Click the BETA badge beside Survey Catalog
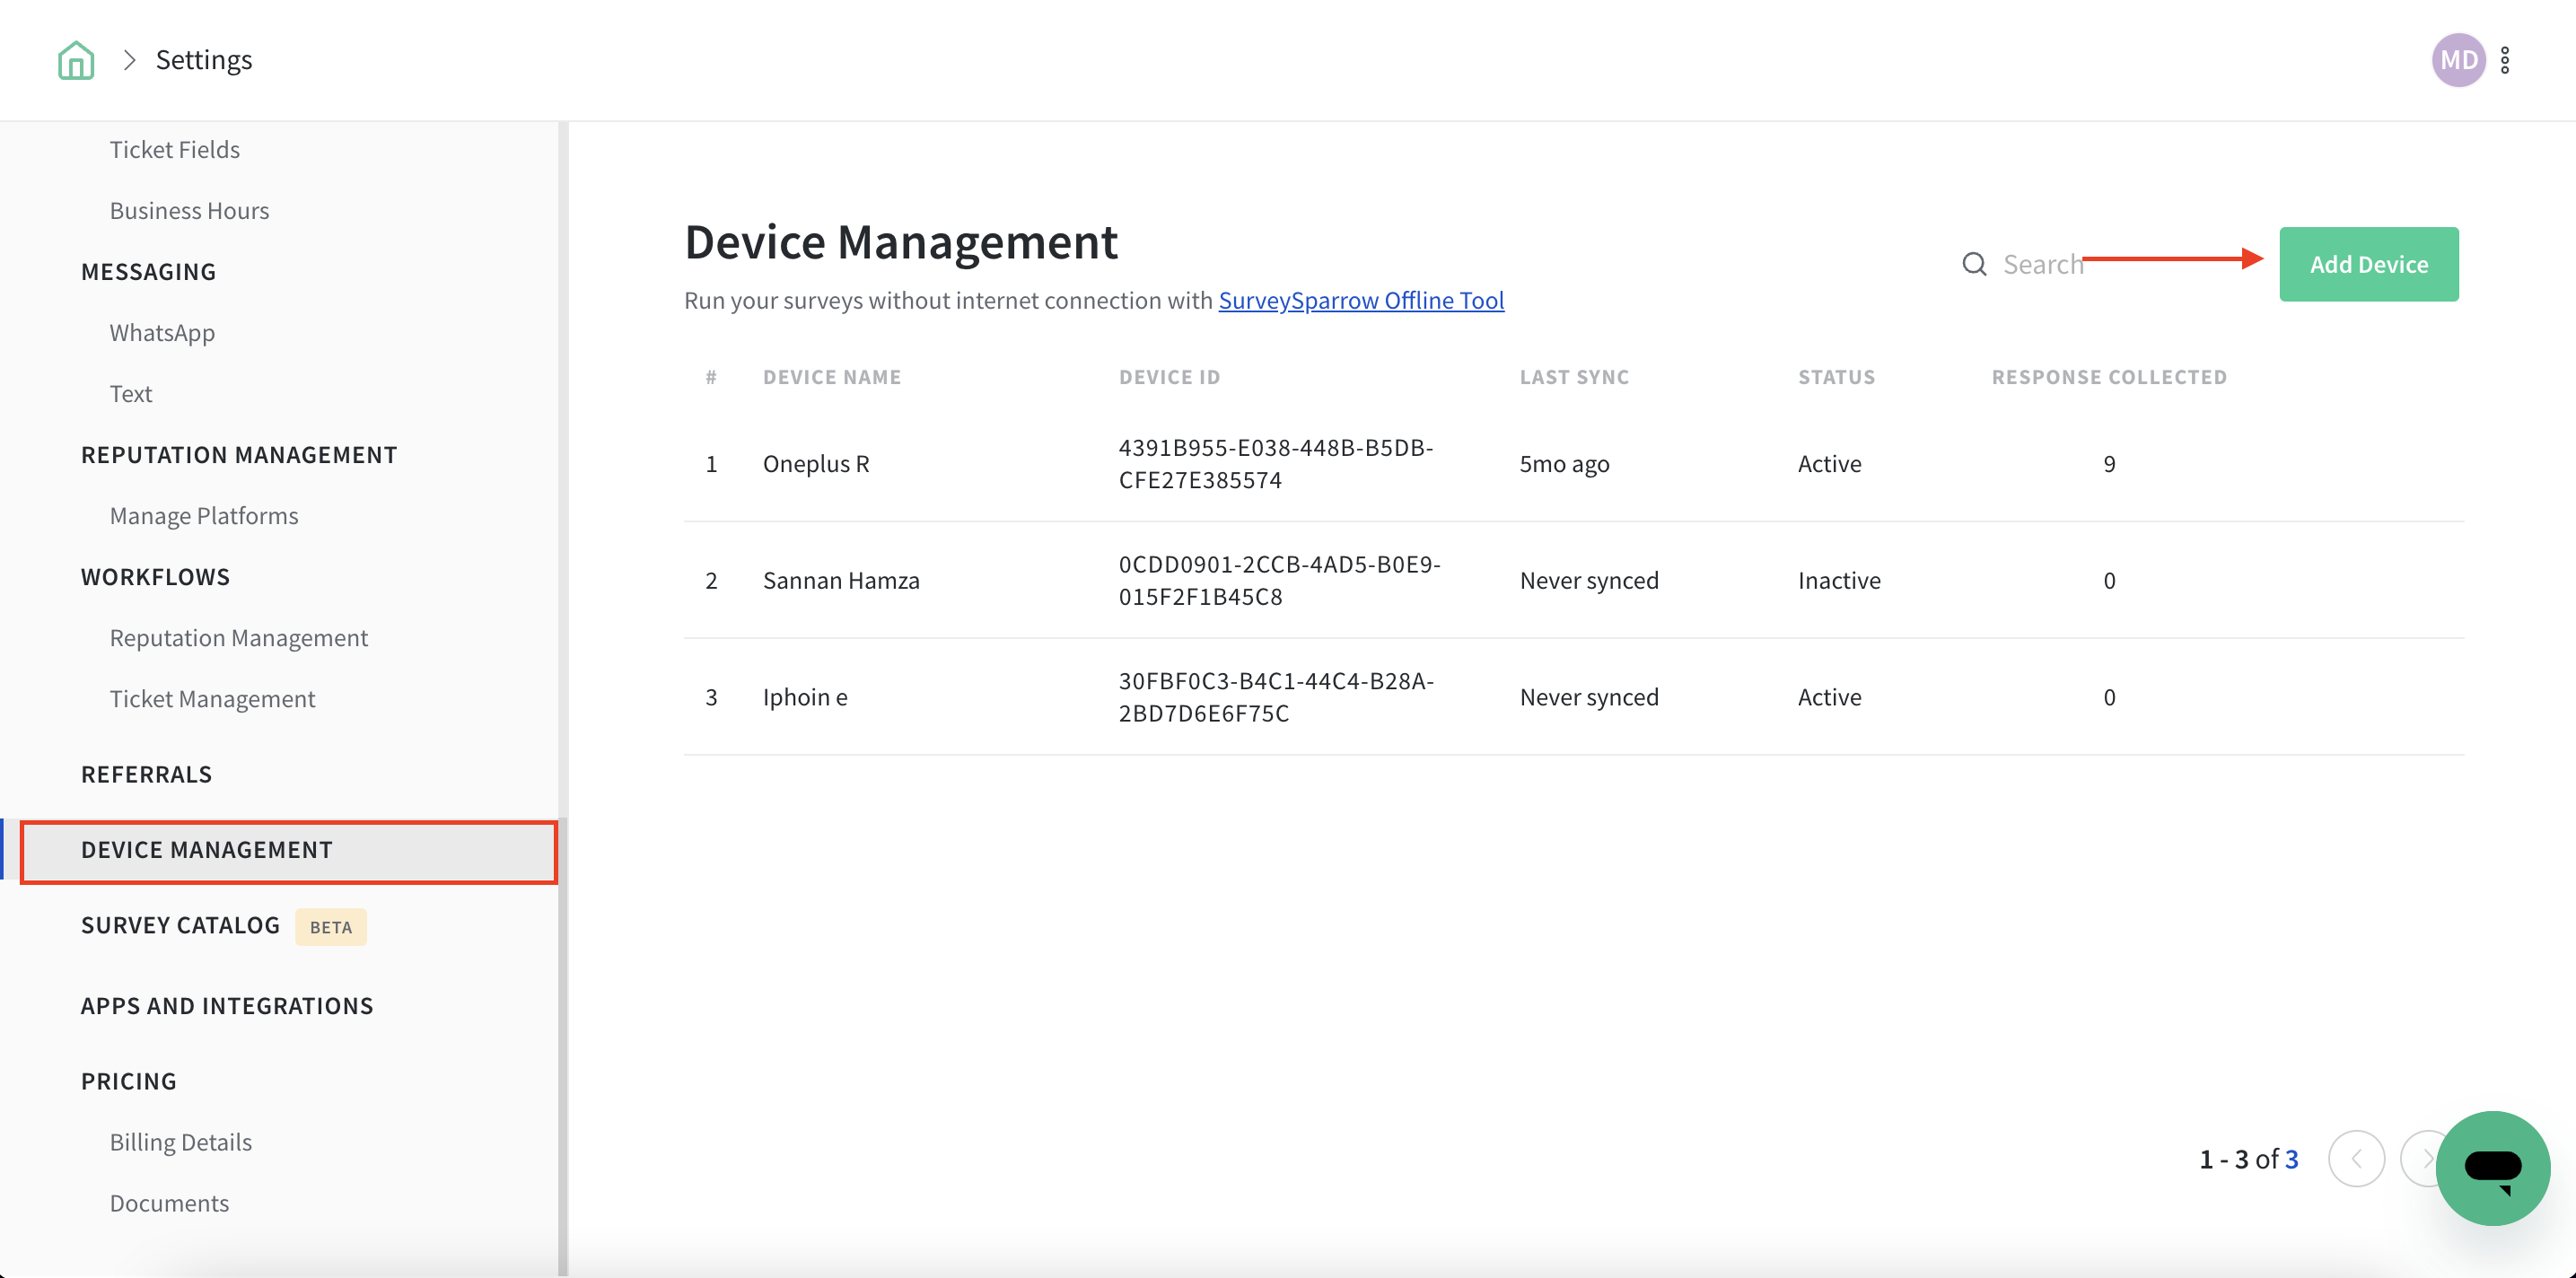 pos(330,927)
